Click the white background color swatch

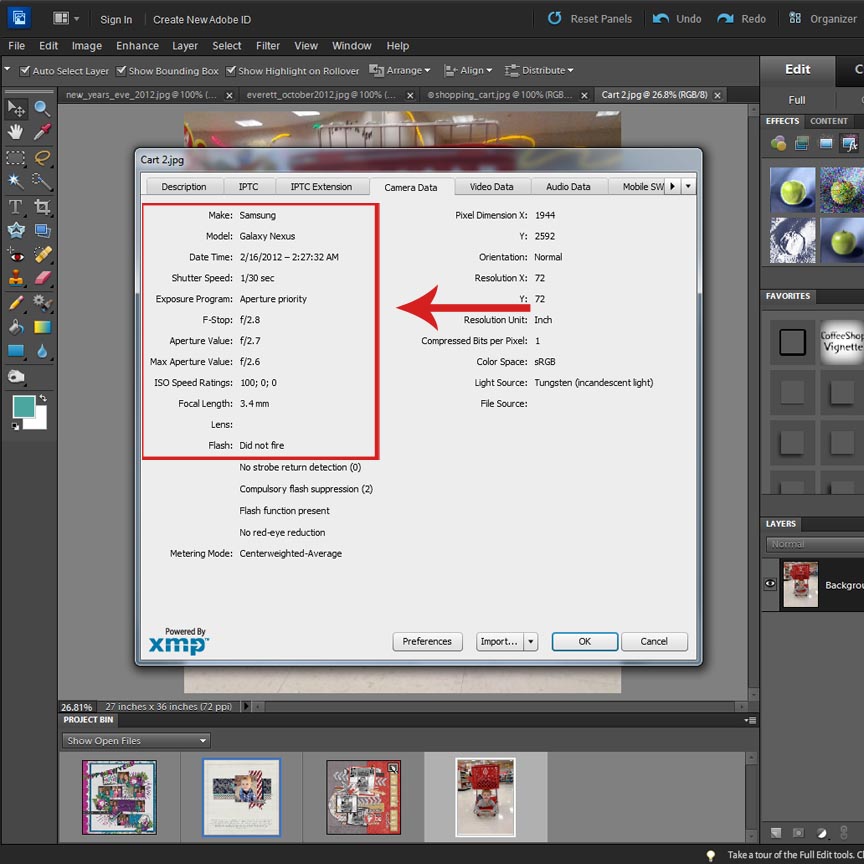[37, 420]
